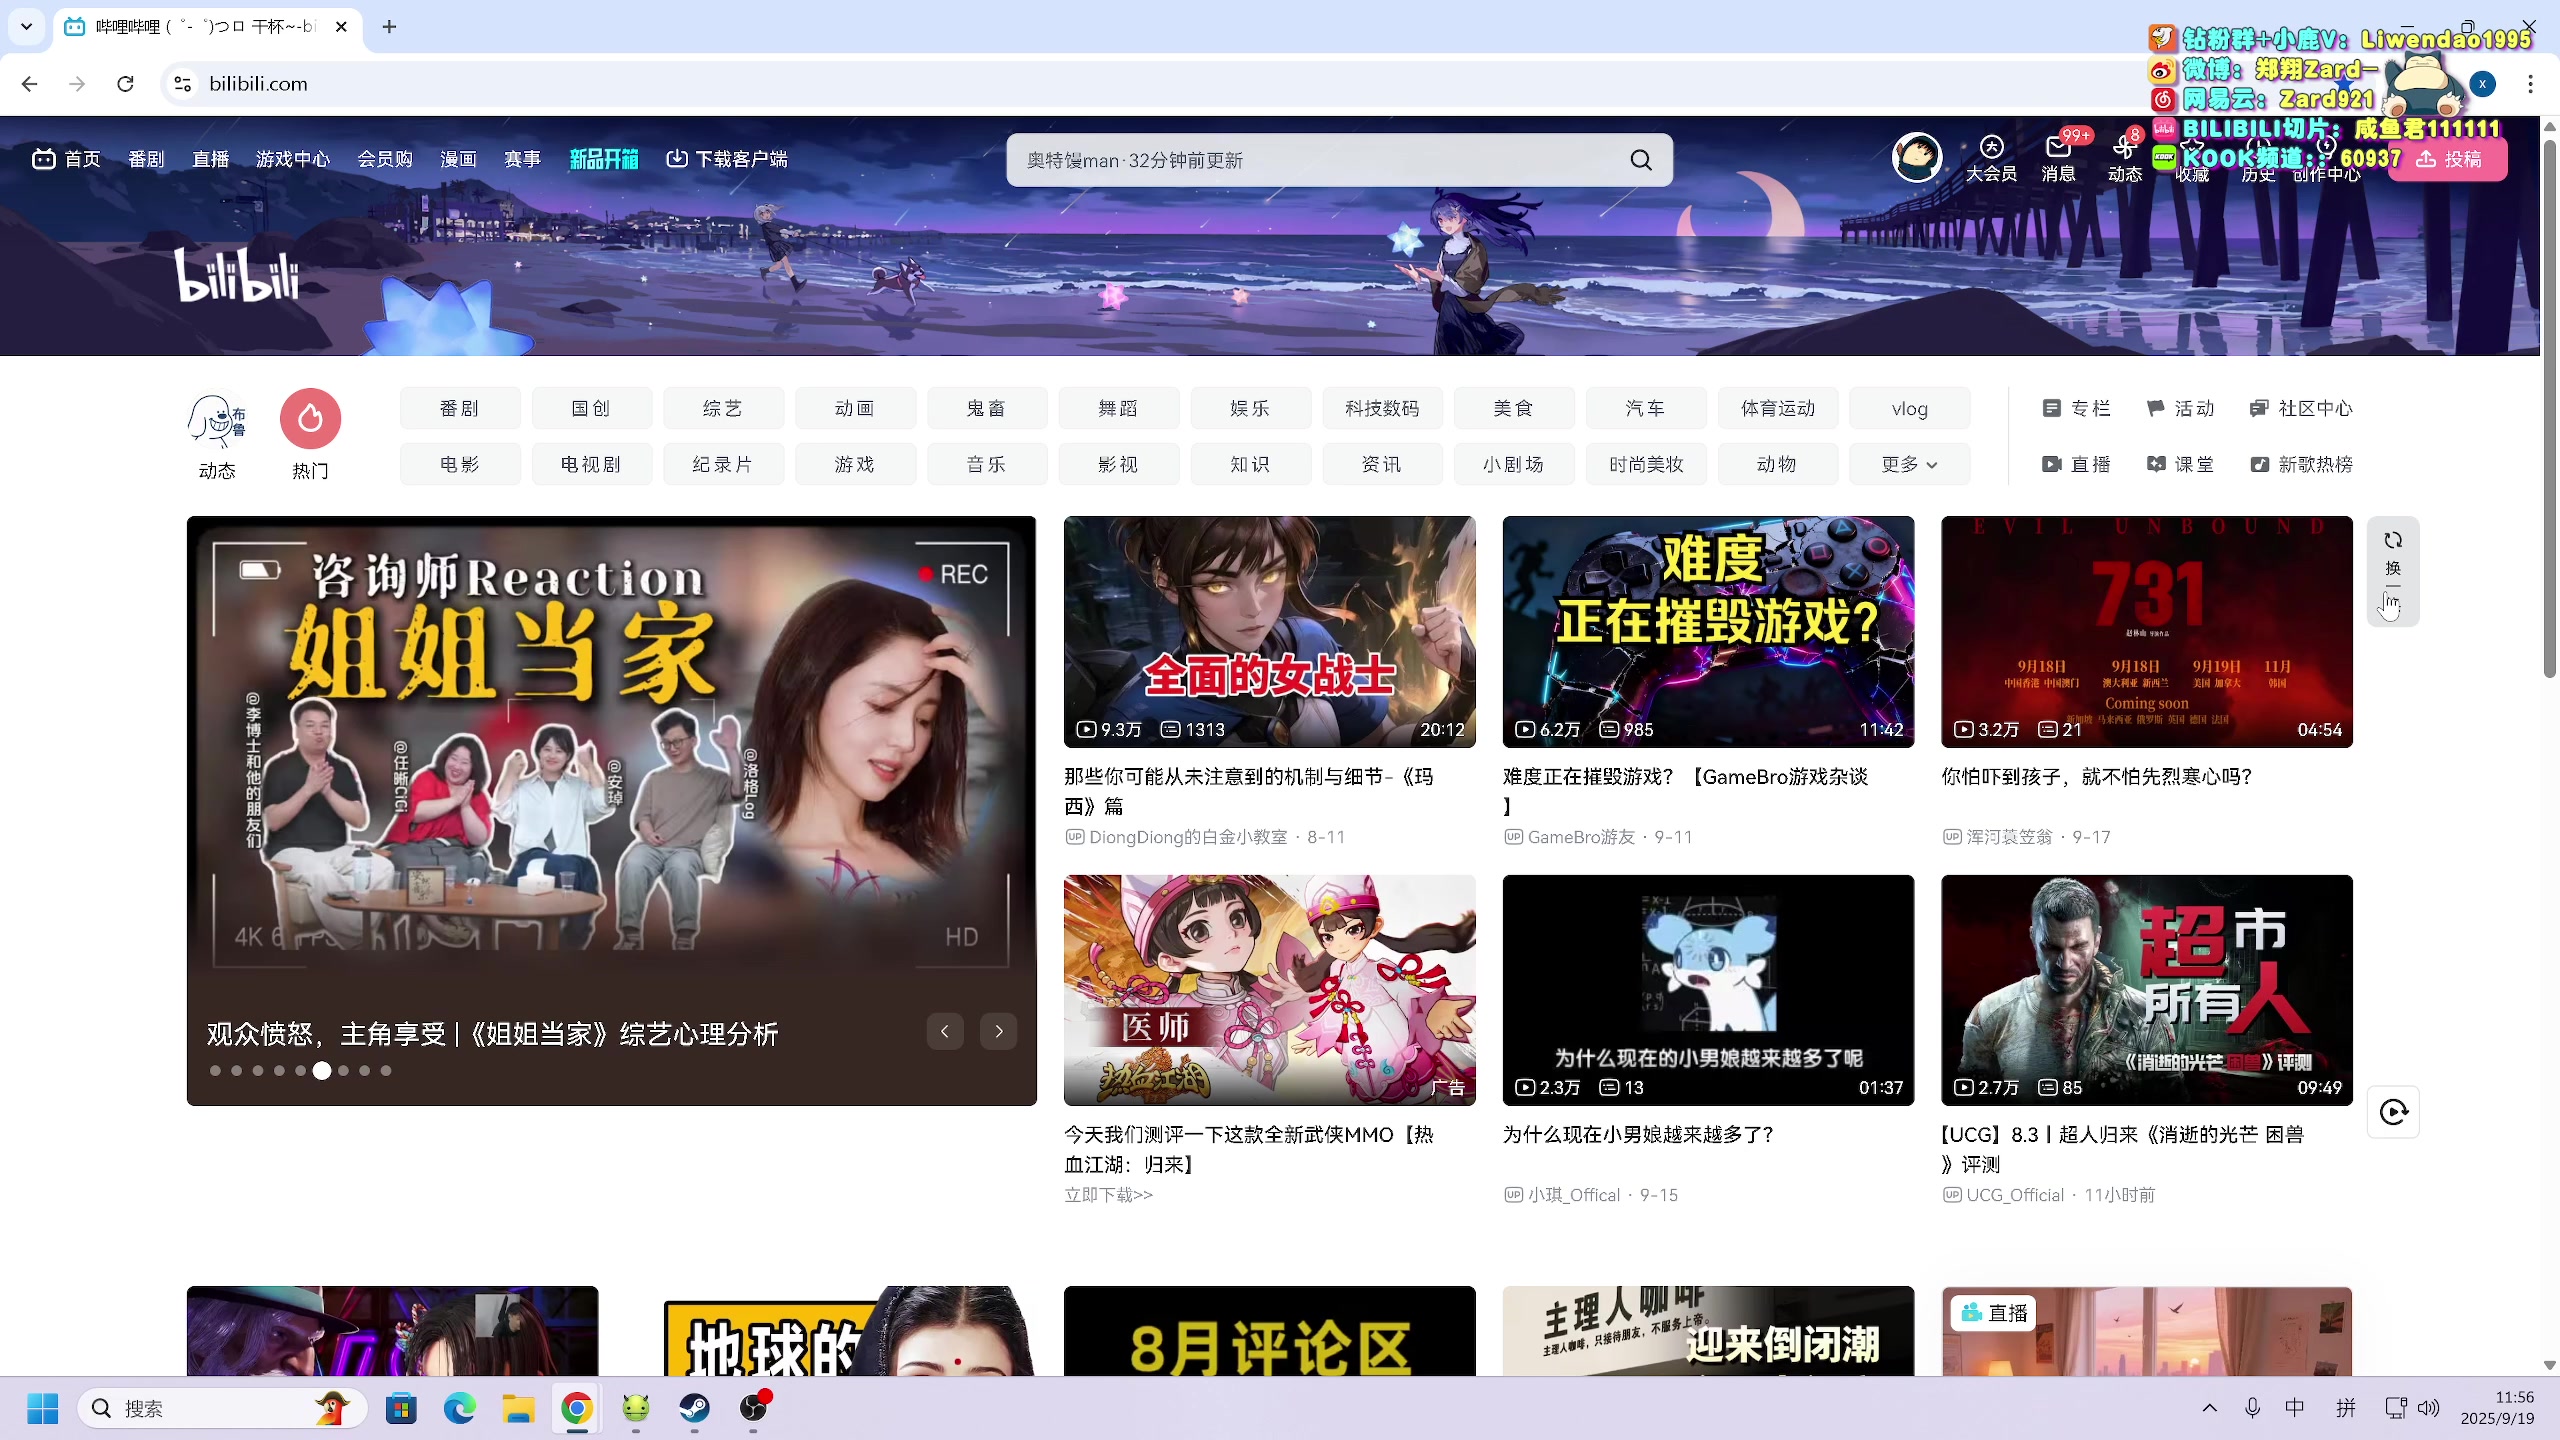This screenshot has height=1440, width=2560.
Task: Click the pink 投稿 upload button
Action: point(2448,159)
